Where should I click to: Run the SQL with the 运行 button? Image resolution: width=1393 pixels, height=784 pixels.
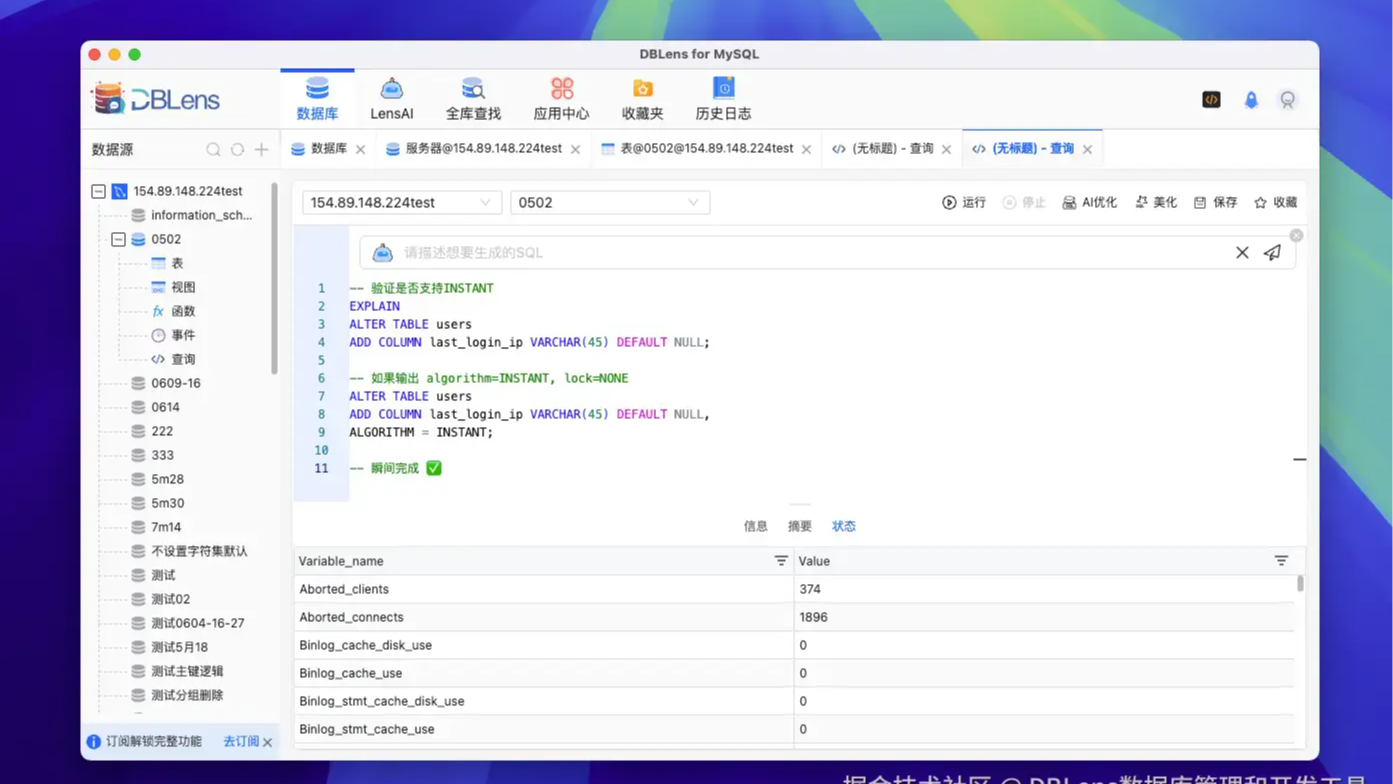964,201
